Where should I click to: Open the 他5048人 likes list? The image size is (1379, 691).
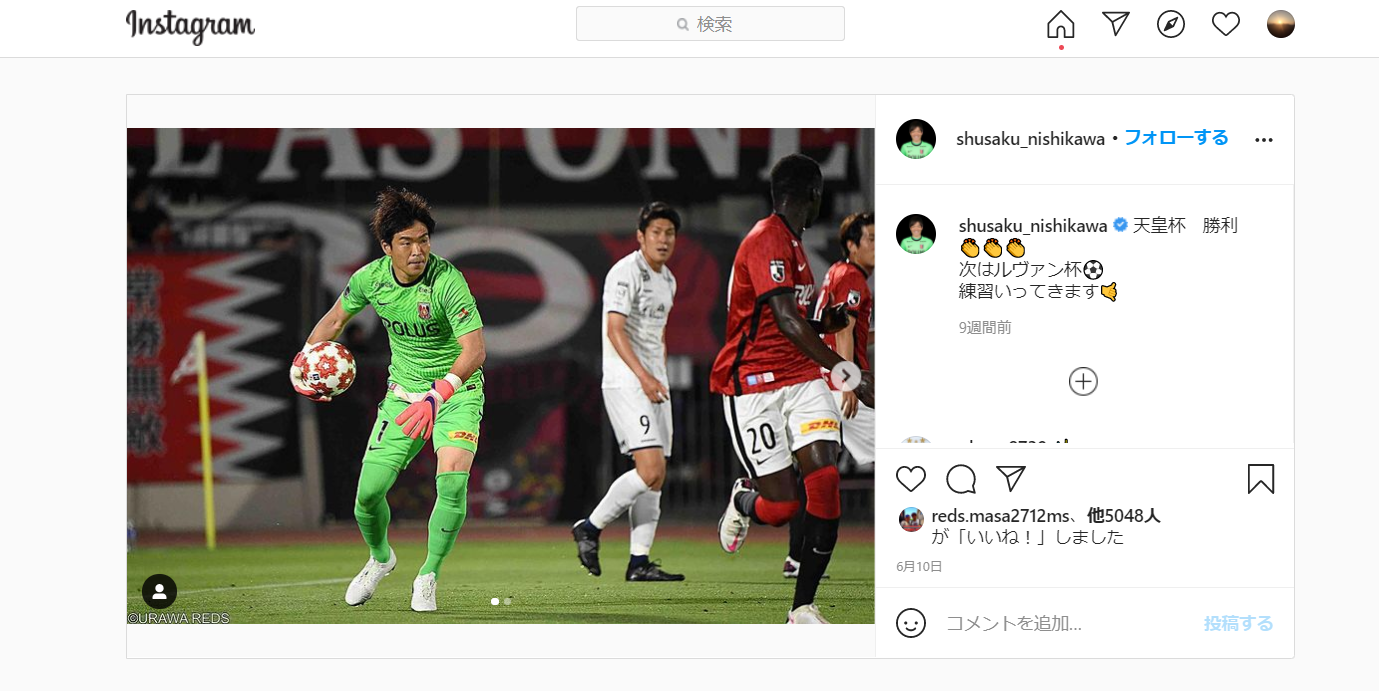click(x=1124, y=516)
